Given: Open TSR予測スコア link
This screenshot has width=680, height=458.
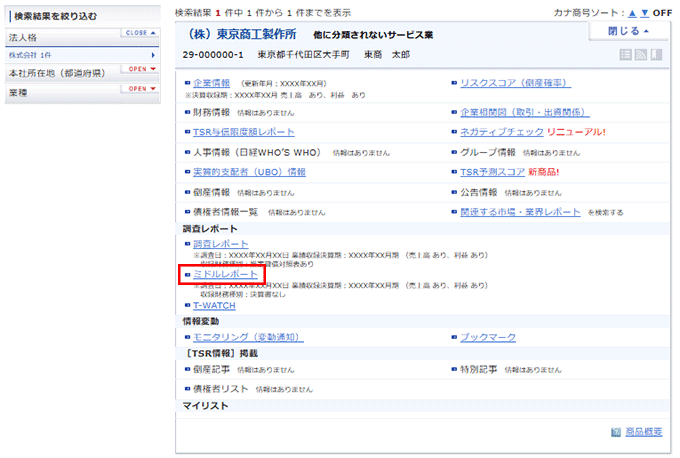Looking at the screenshot, I should [x=492, y=172].
